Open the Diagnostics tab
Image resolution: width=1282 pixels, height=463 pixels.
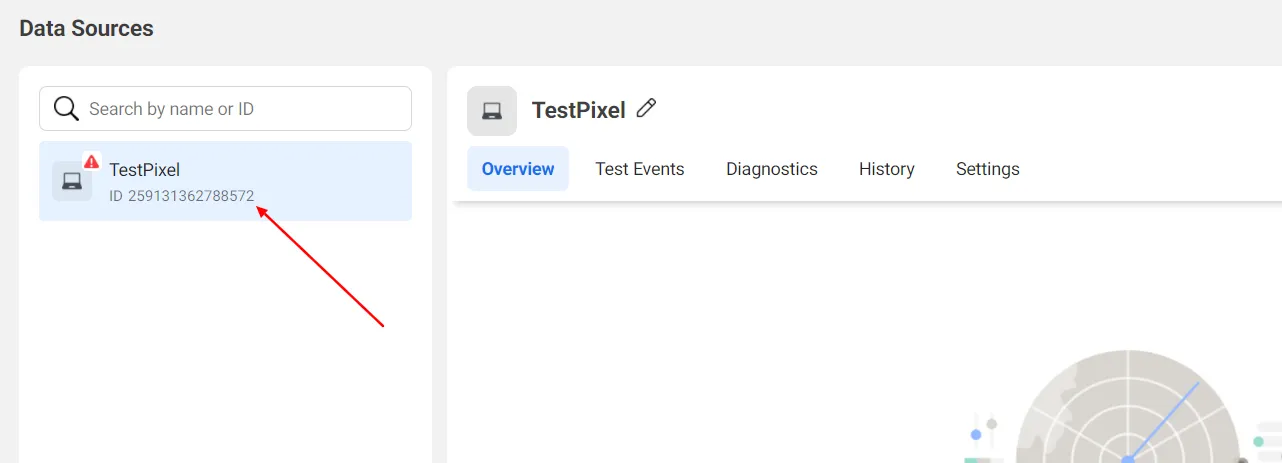pos(772,169)
